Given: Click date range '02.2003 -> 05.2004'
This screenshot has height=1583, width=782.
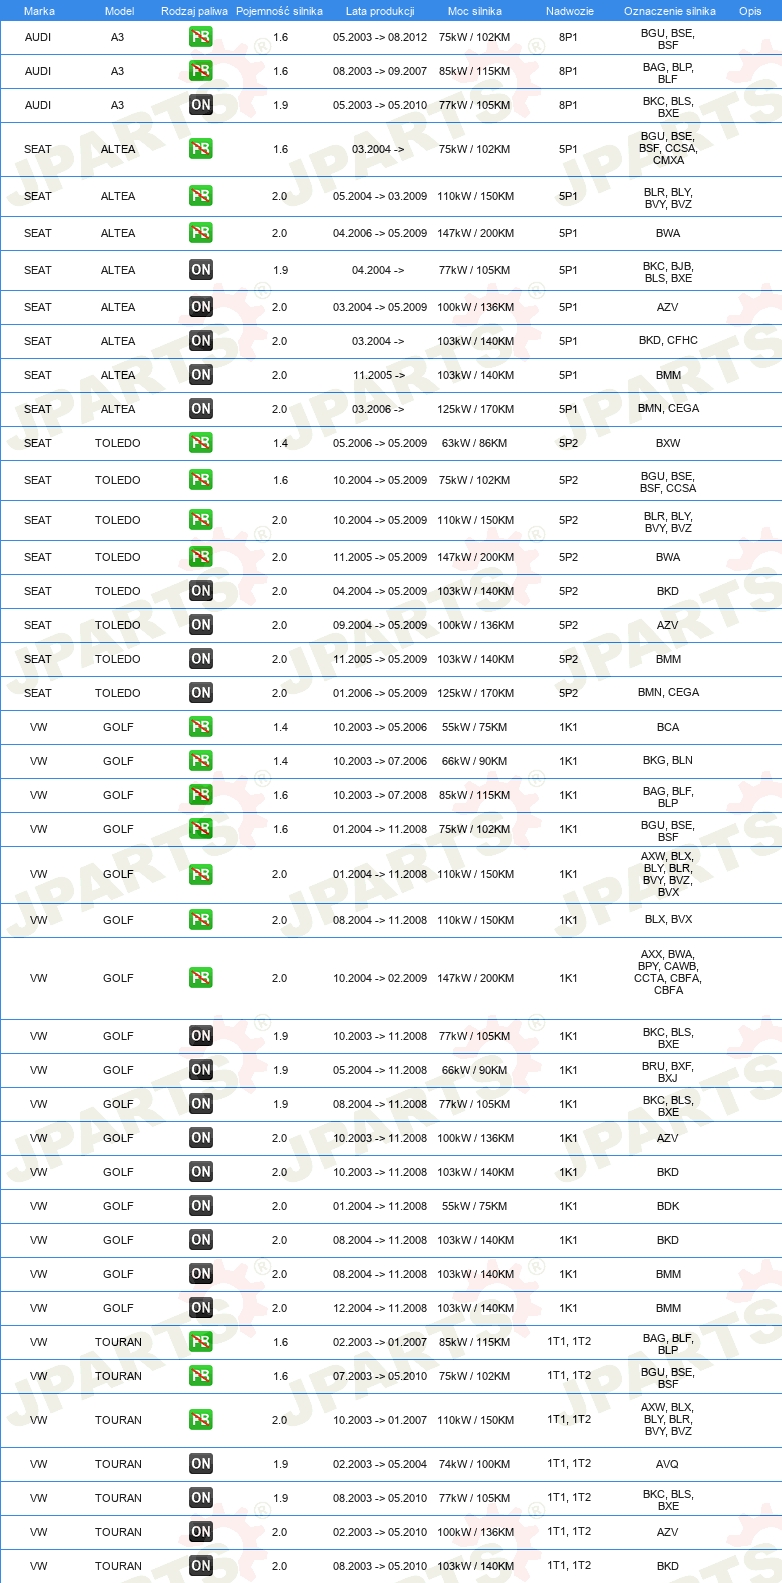Looking at the screenshot, I should coord(380,1464).
